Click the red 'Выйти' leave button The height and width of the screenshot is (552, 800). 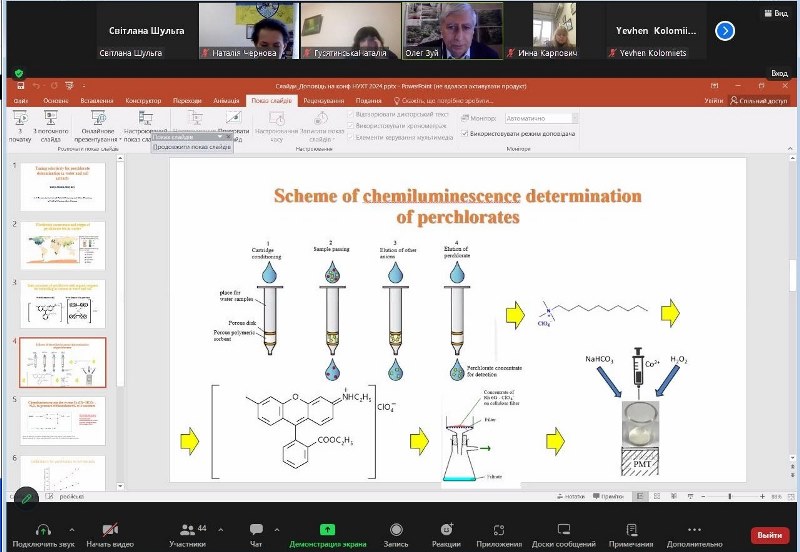tap(769, 535)
